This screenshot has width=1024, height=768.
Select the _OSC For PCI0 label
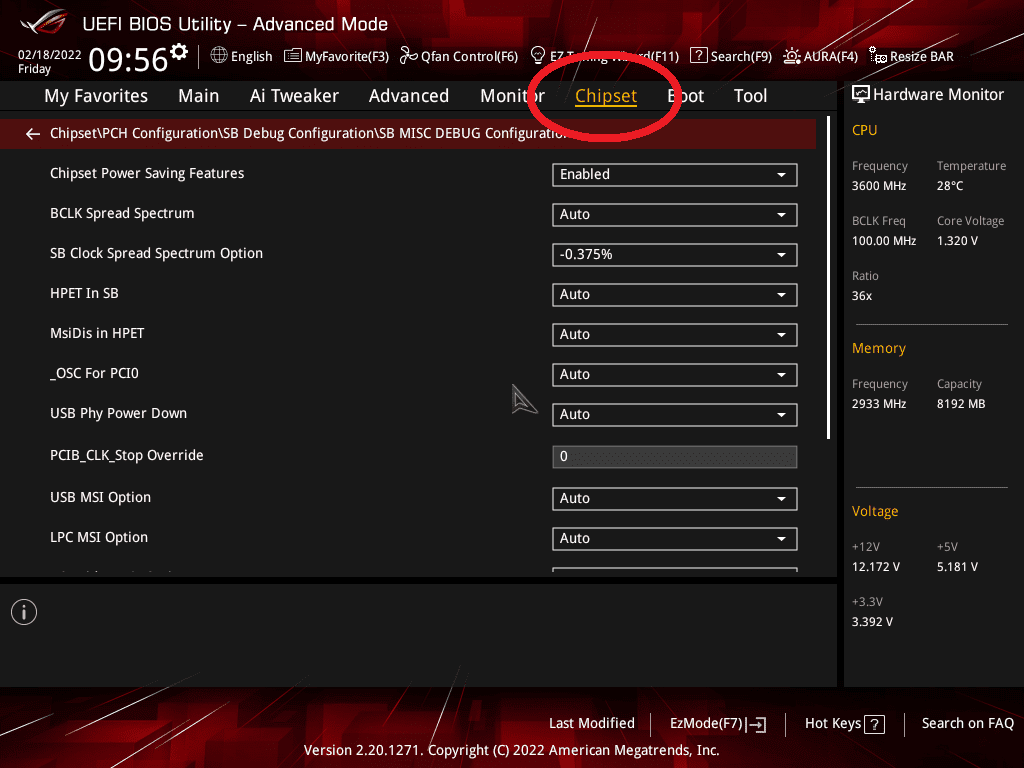click(x=95, y=374)
